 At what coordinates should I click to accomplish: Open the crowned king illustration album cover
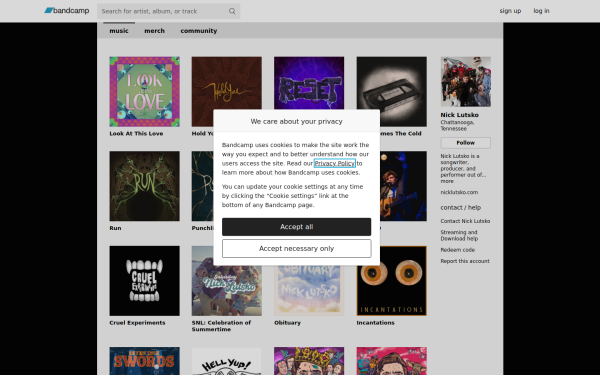(x=309, y=361)
